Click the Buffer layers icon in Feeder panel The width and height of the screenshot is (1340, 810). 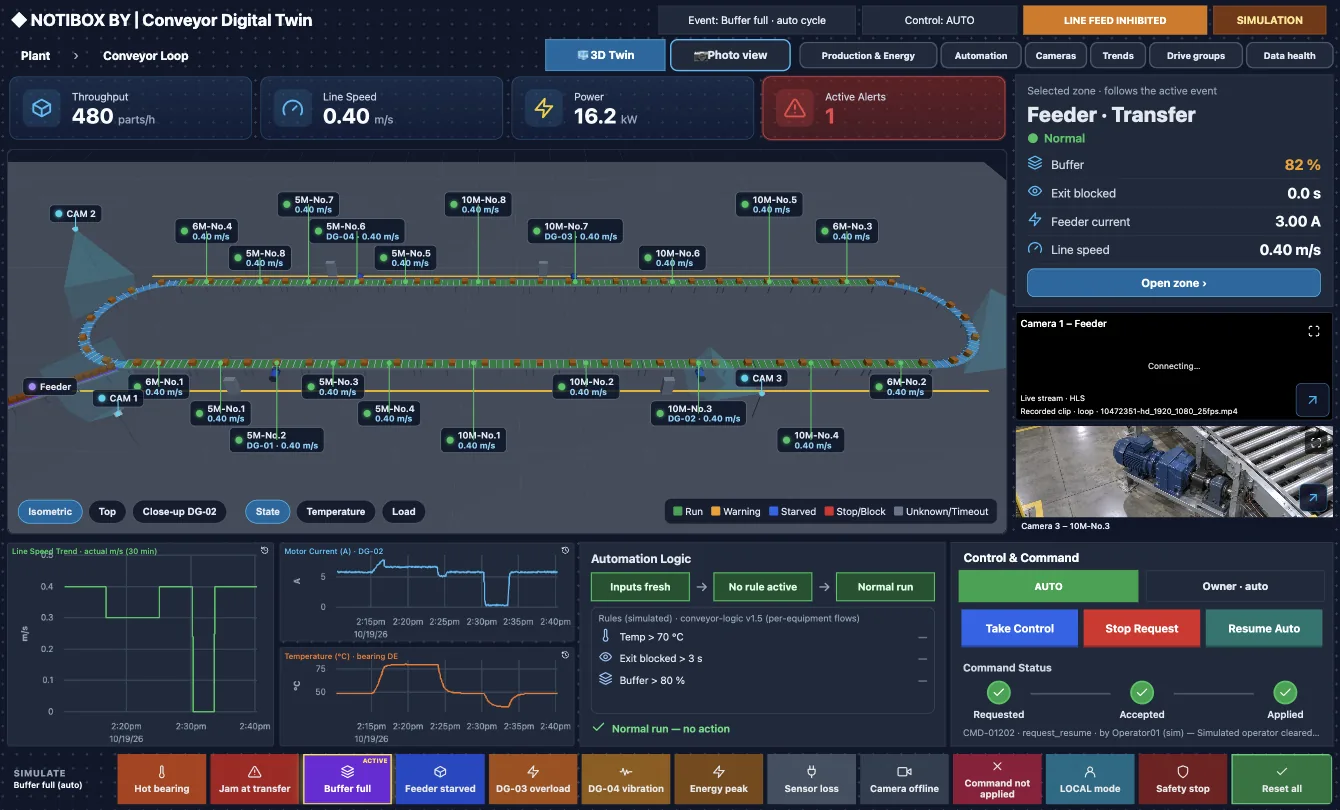1035,164
